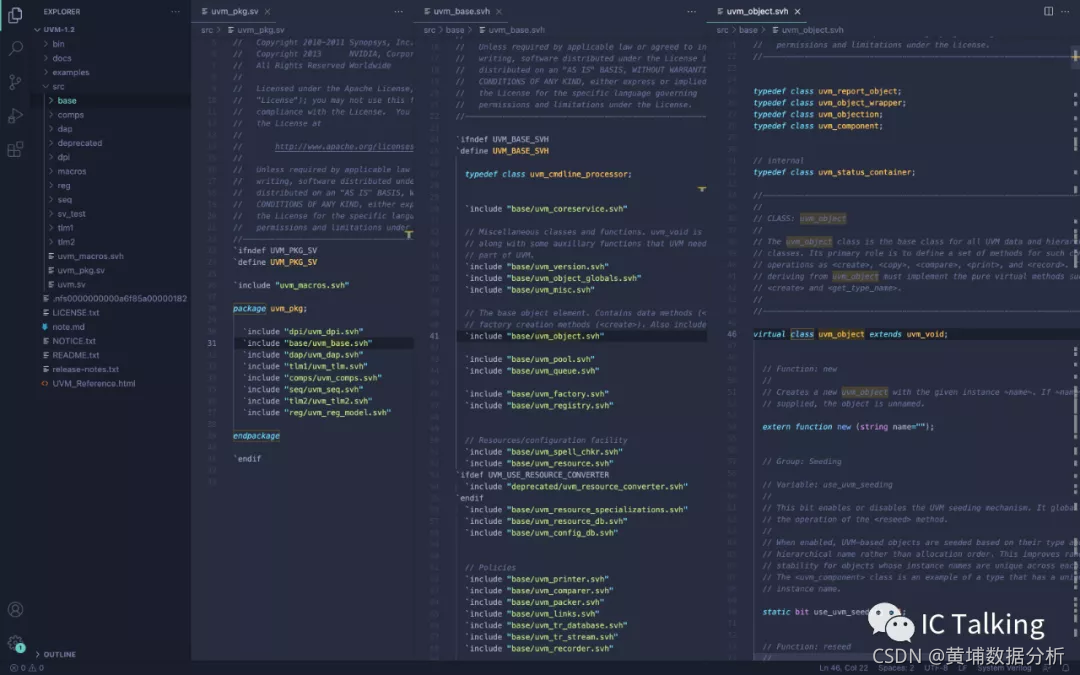Open the Manage gear menu
The width and height of the screenshot is (1080, 675).
pos(15,643)
